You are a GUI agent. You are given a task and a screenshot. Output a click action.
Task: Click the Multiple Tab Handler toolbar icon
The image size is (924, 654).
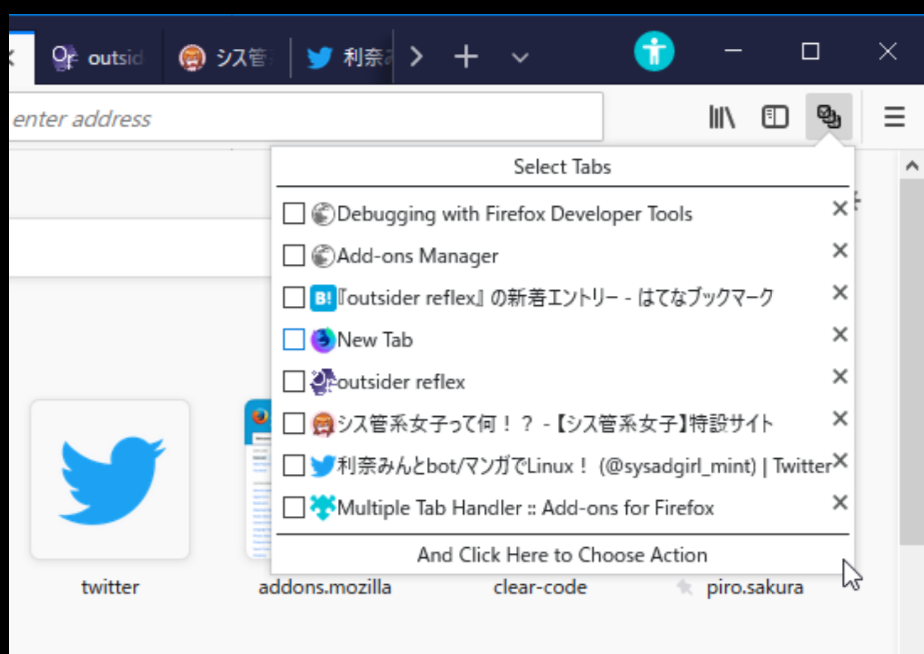[829, 116]
